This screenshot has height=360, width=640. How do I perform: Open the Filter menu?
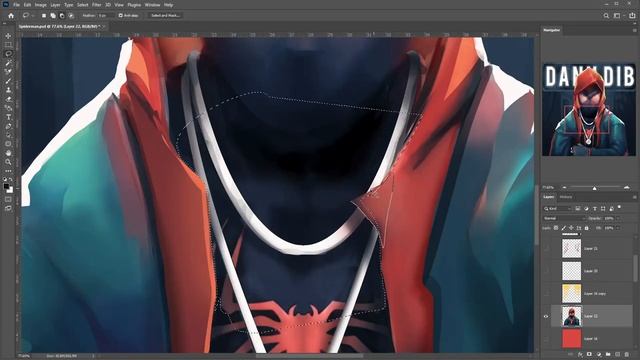click(96, 5)
